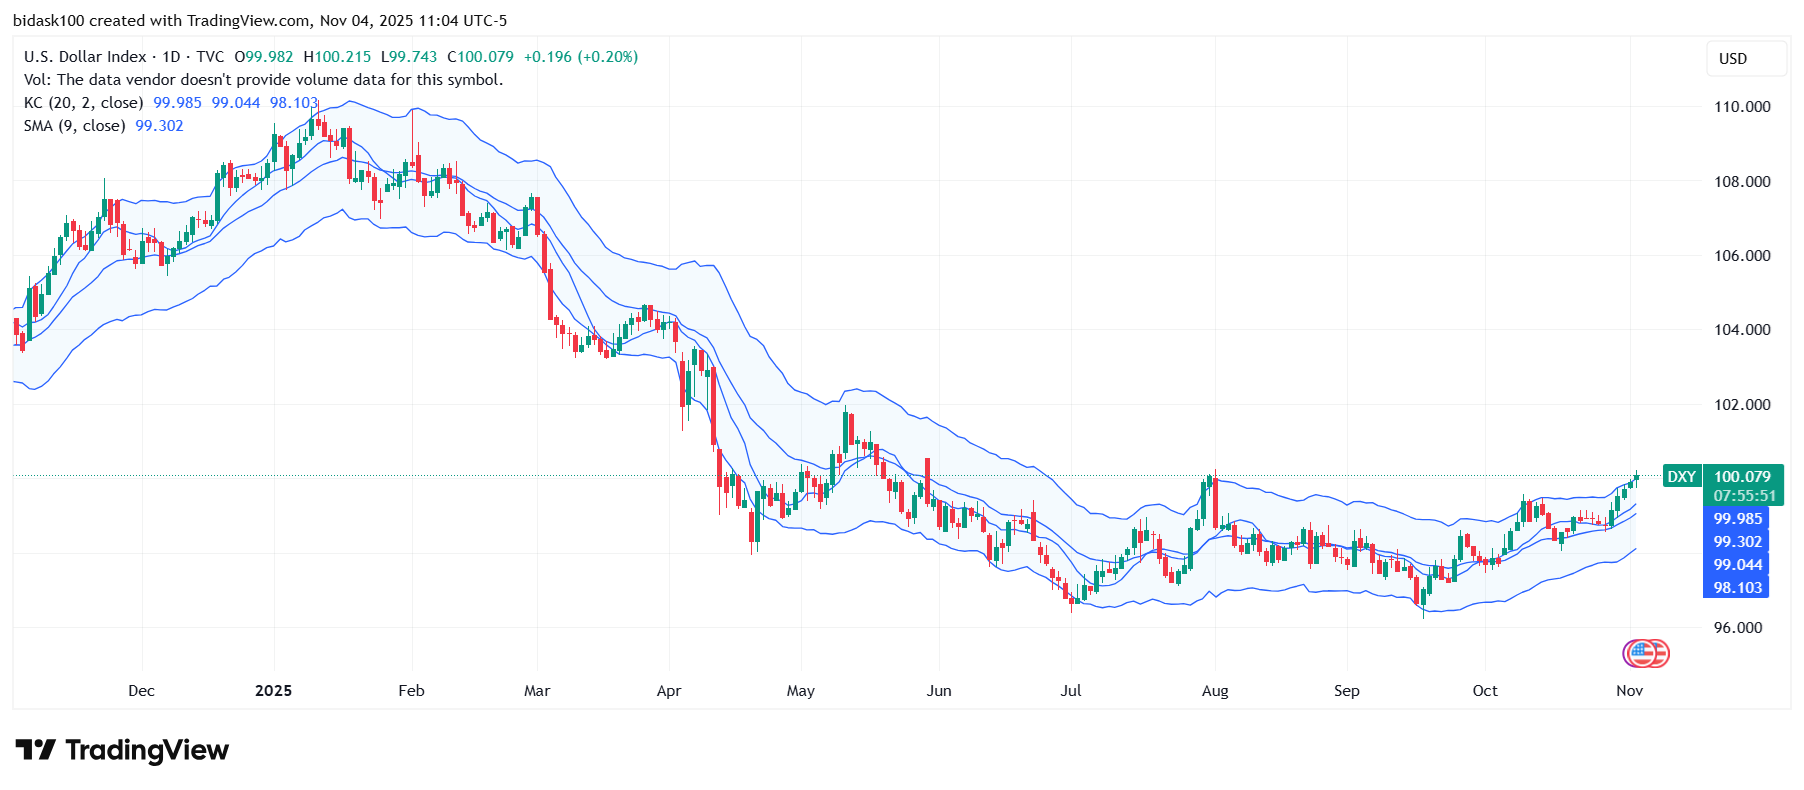Image resolution: width=1804 pixels, height=790 pixels.
Task: Click the 2025 label on time axis
Action: [x=273, y=691]
